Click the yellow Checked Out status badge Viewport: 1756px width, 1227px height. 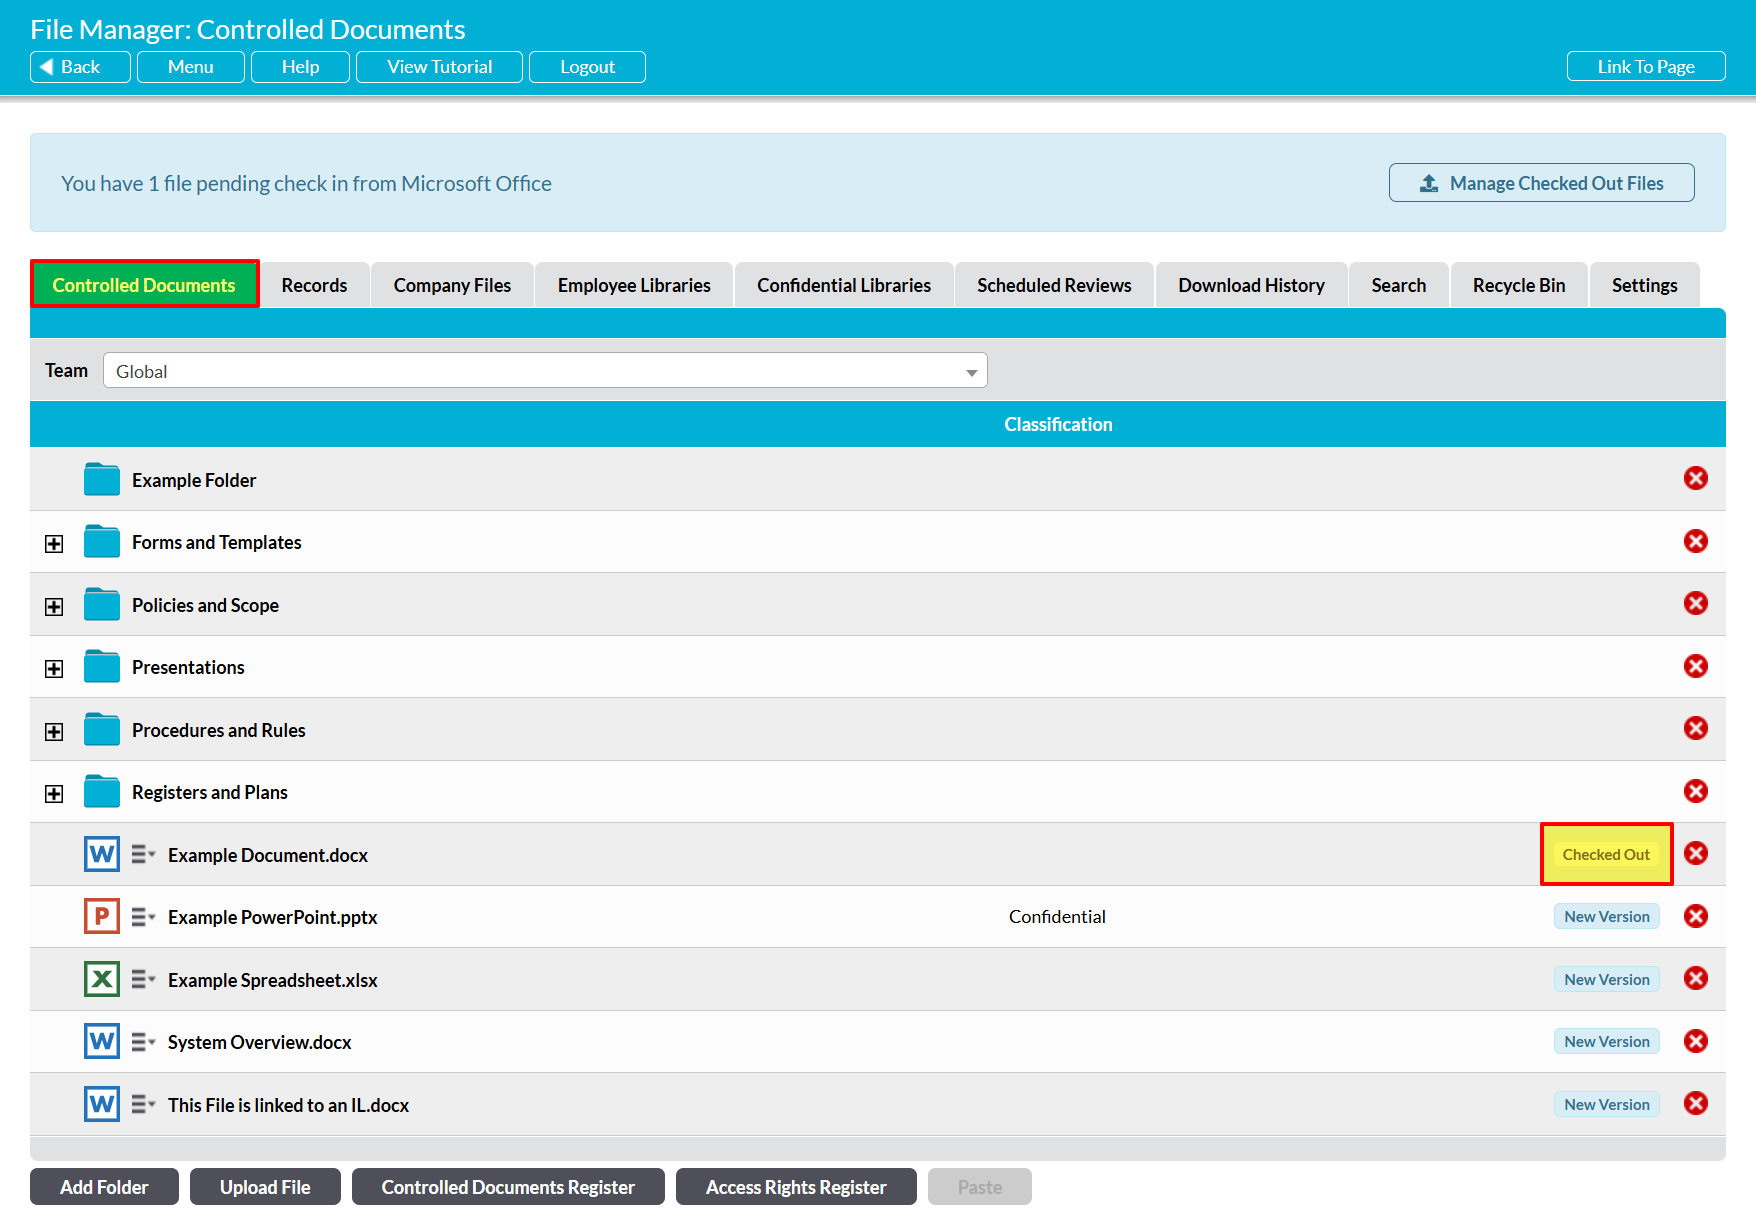[1606, 855]
